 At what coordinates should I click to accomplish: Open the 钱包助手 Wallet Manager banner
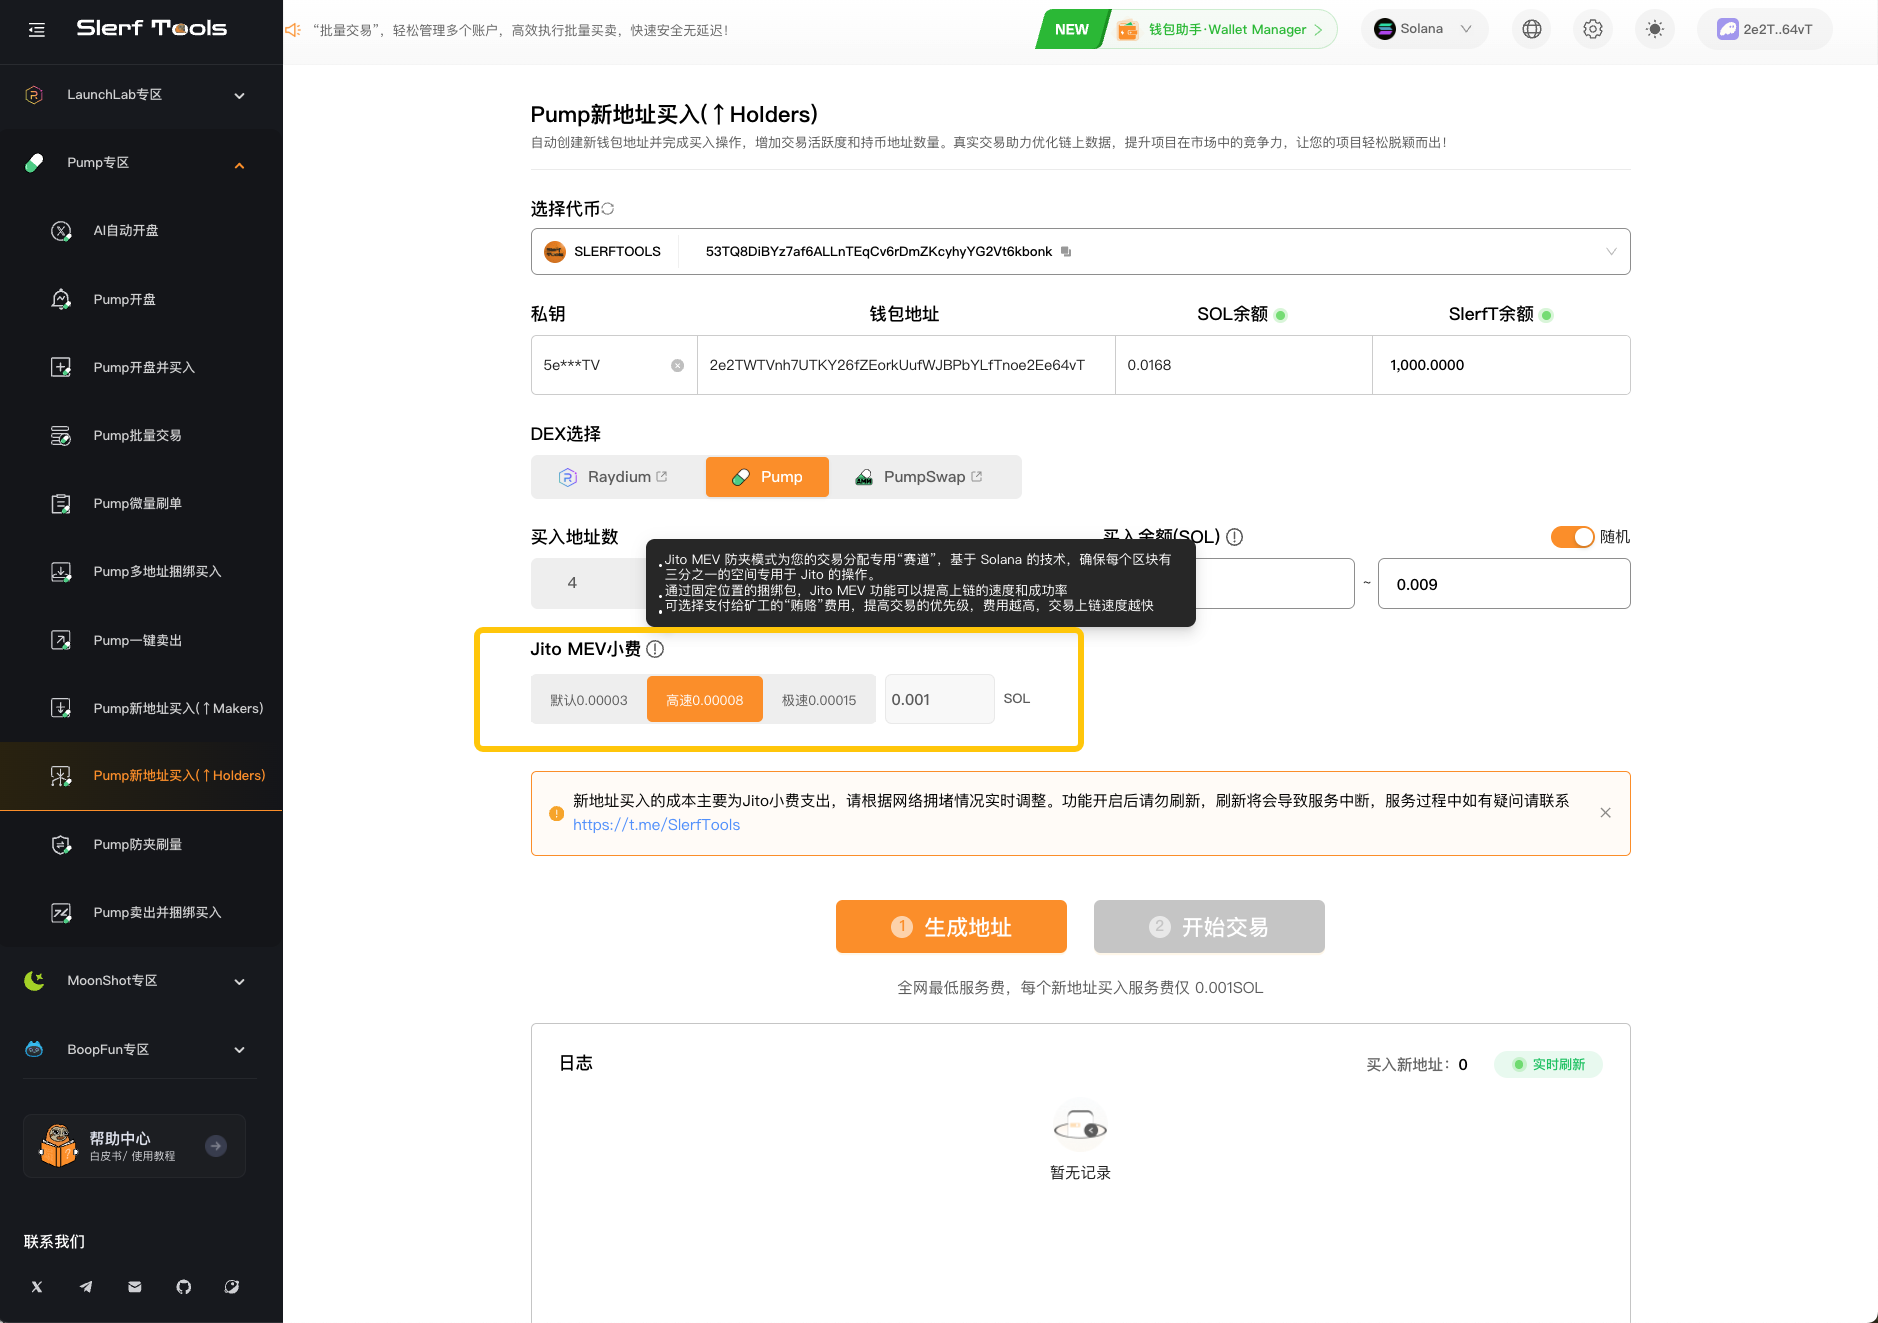[1188, 29]
